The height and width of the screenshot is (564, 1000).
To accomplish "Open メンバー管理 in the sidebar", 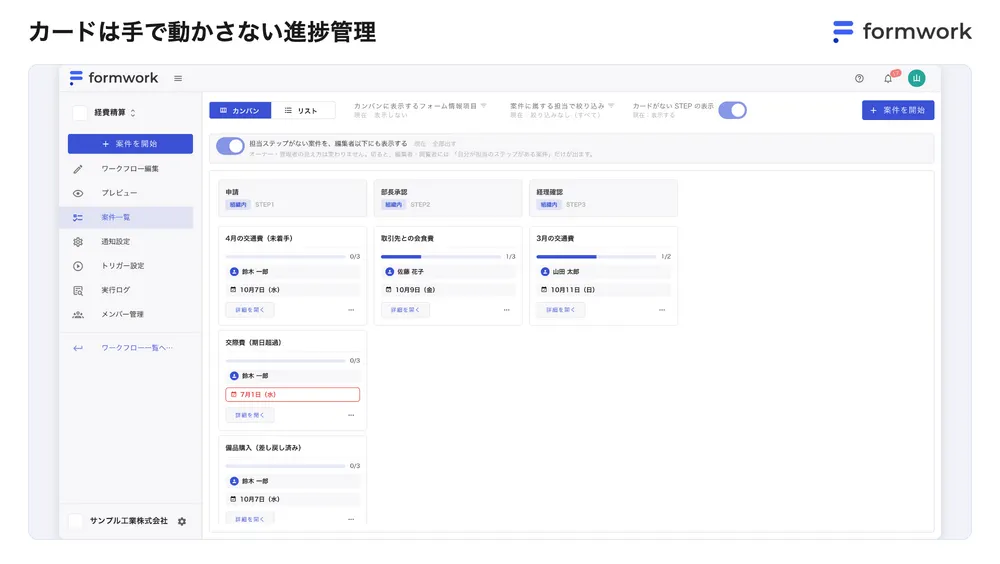I will click(x=122, y=315).
